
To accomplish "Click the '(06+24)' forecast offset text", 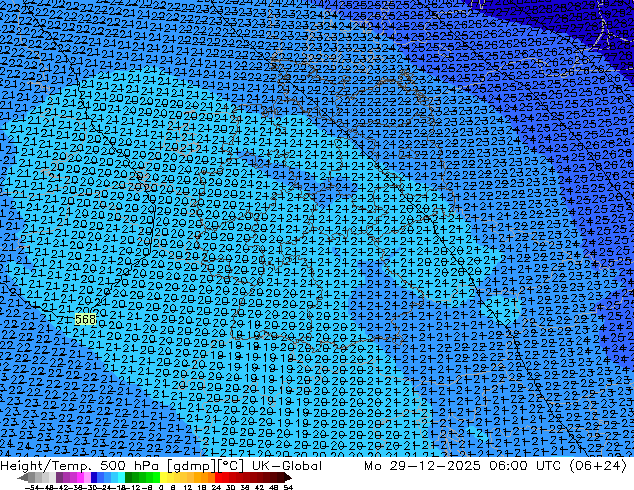I will pos(598,466).
